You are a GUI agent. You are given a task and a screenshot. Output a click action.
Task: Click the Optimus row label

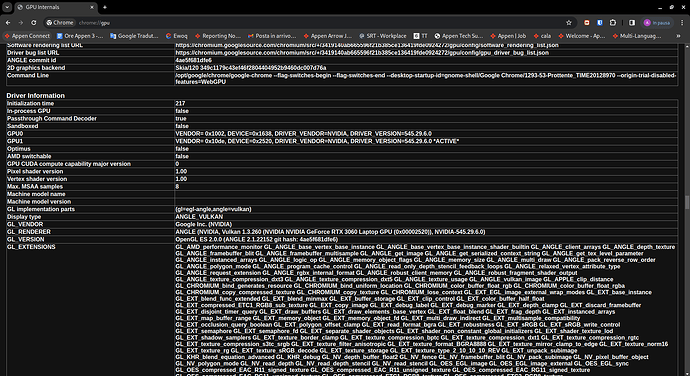coord(18,149)
